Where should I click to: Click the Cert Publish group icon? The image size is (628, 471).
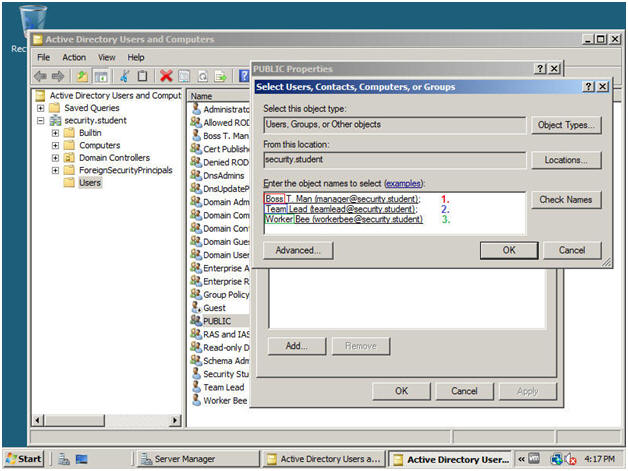coord(196,149)
